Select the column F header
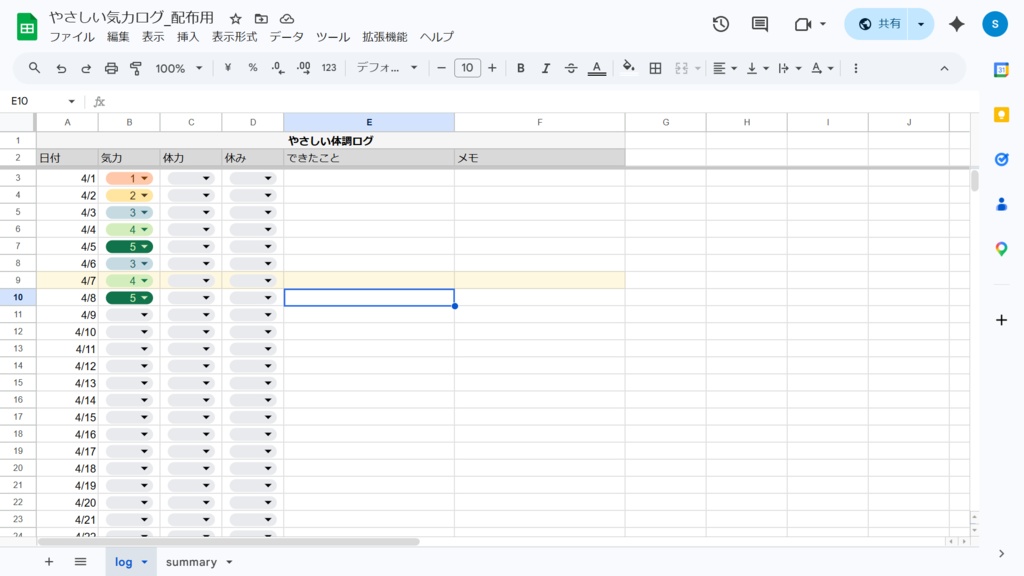The height and width of the screenshot is (576, 1024). pyautogui.click(x=539, y=122)
